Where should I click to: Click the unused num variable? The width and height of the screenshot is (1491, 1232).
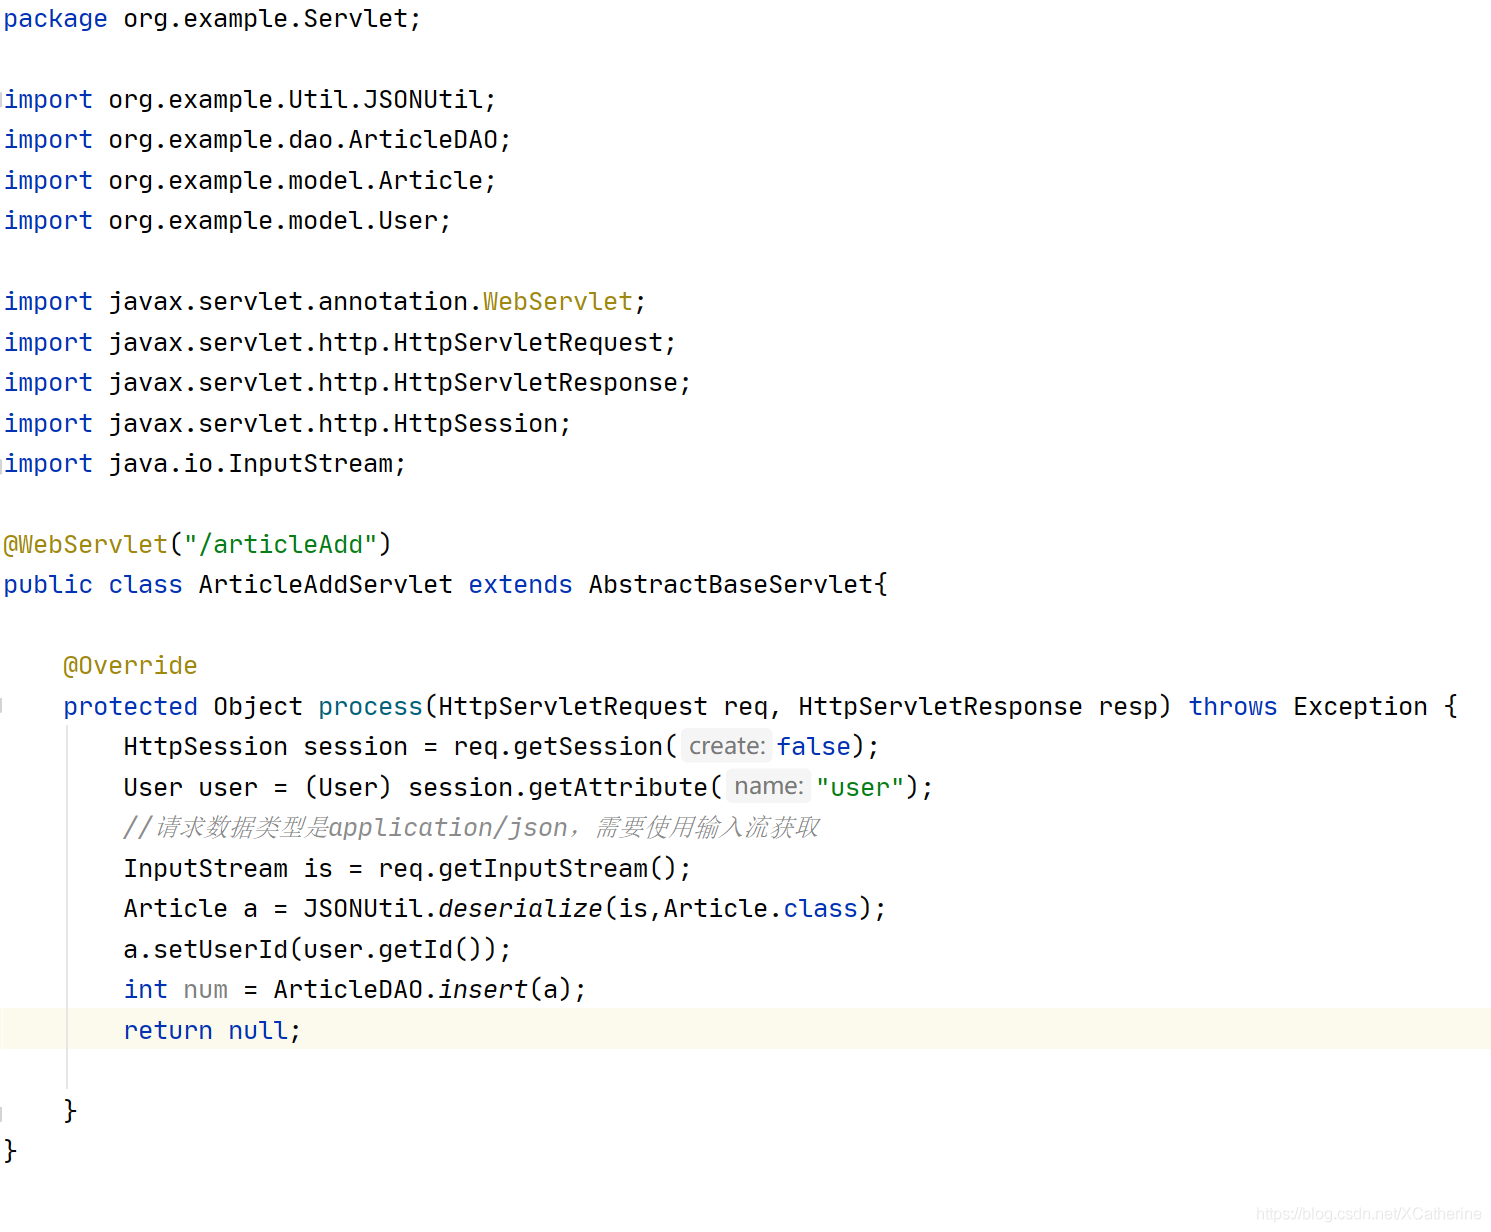tap(205, 989)
